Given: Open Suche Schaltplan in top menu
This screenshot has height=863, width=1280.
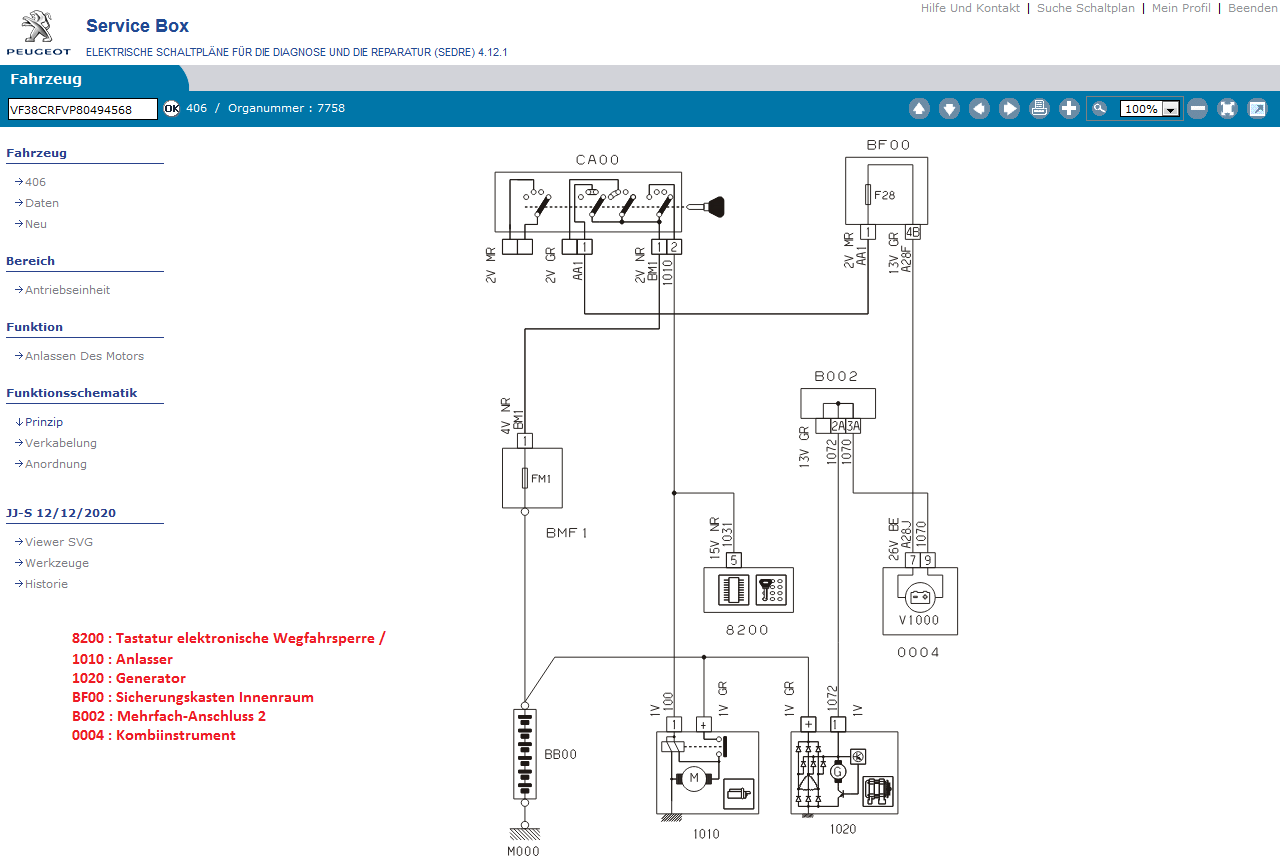Looking at the screenshot, I should tap(1085, 8).
